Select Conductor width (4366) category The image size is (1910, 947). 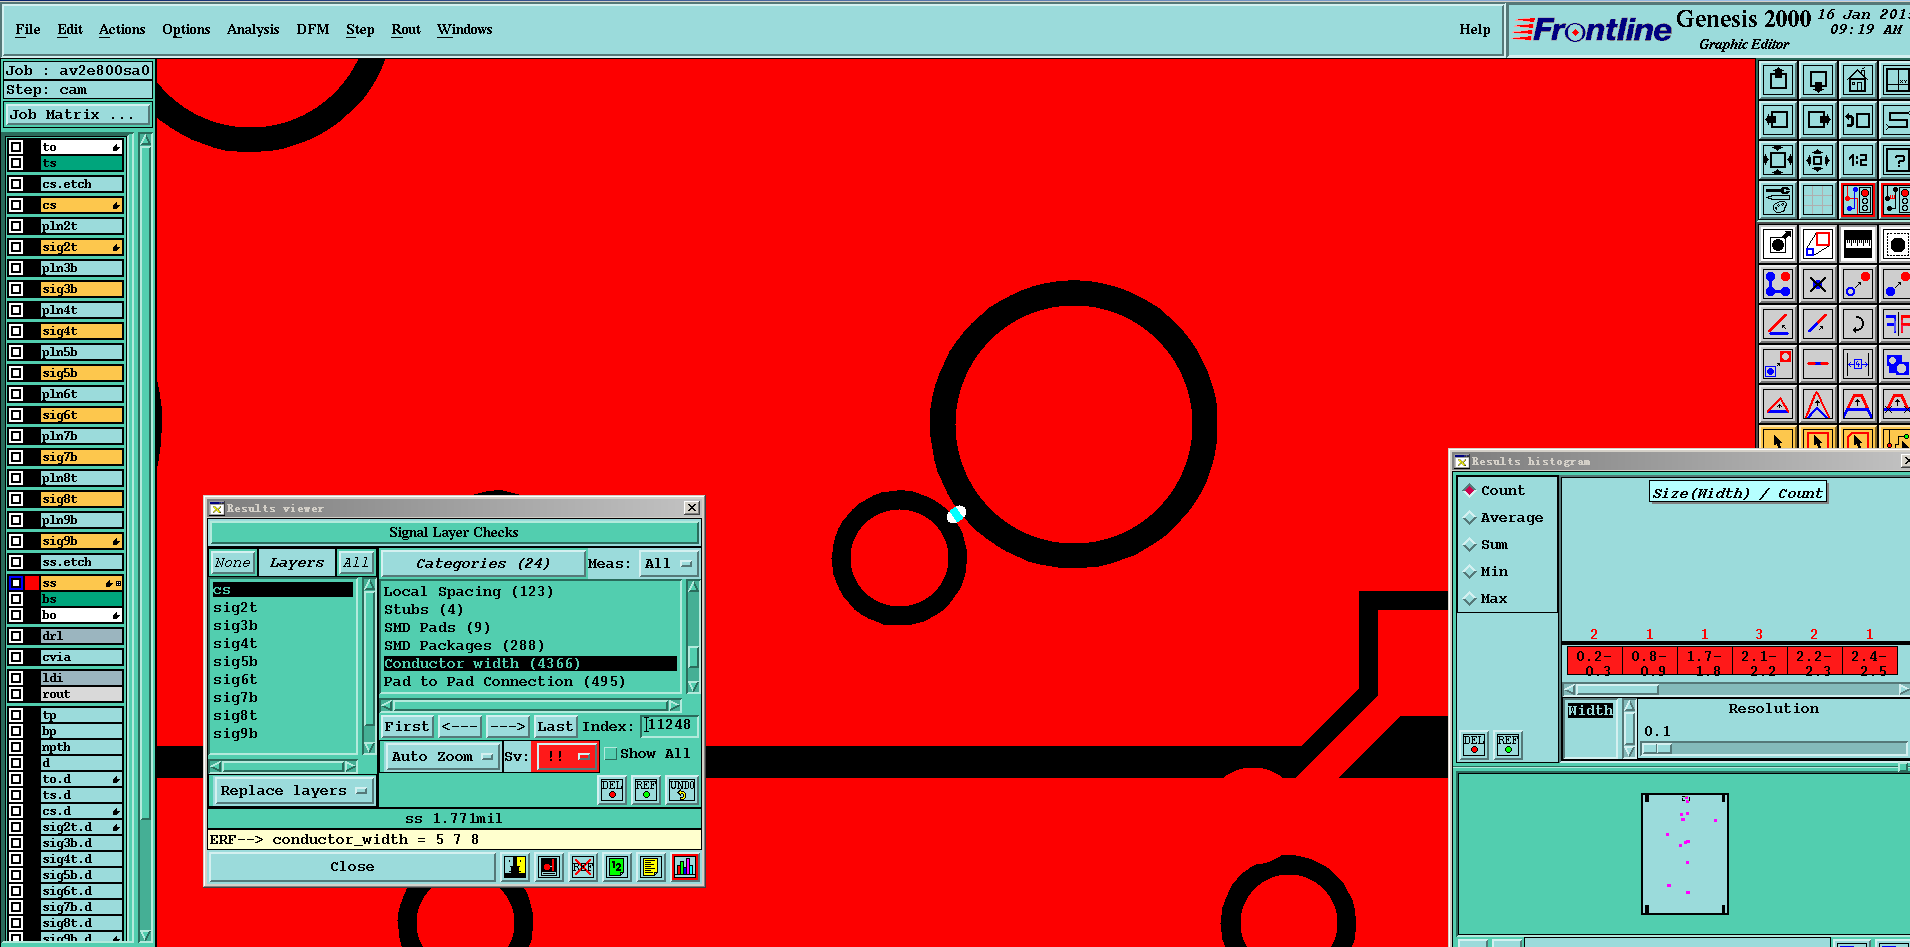click(x=530, y=664)
